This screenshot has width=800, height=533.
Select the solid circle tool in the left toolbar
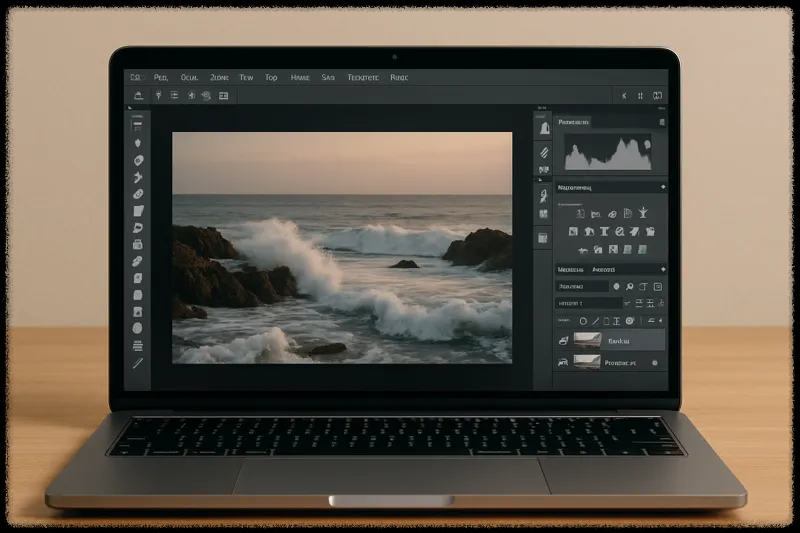coord(137,328)
